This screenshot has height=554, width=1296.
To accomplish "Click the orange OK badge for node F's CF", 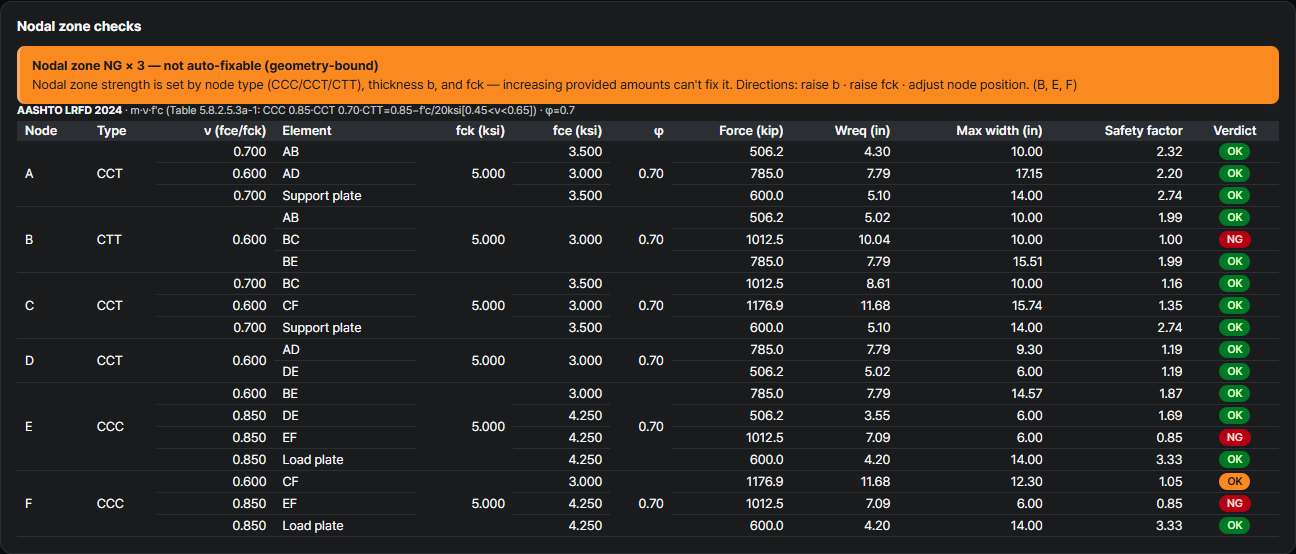I will [x=1234, y=482].
